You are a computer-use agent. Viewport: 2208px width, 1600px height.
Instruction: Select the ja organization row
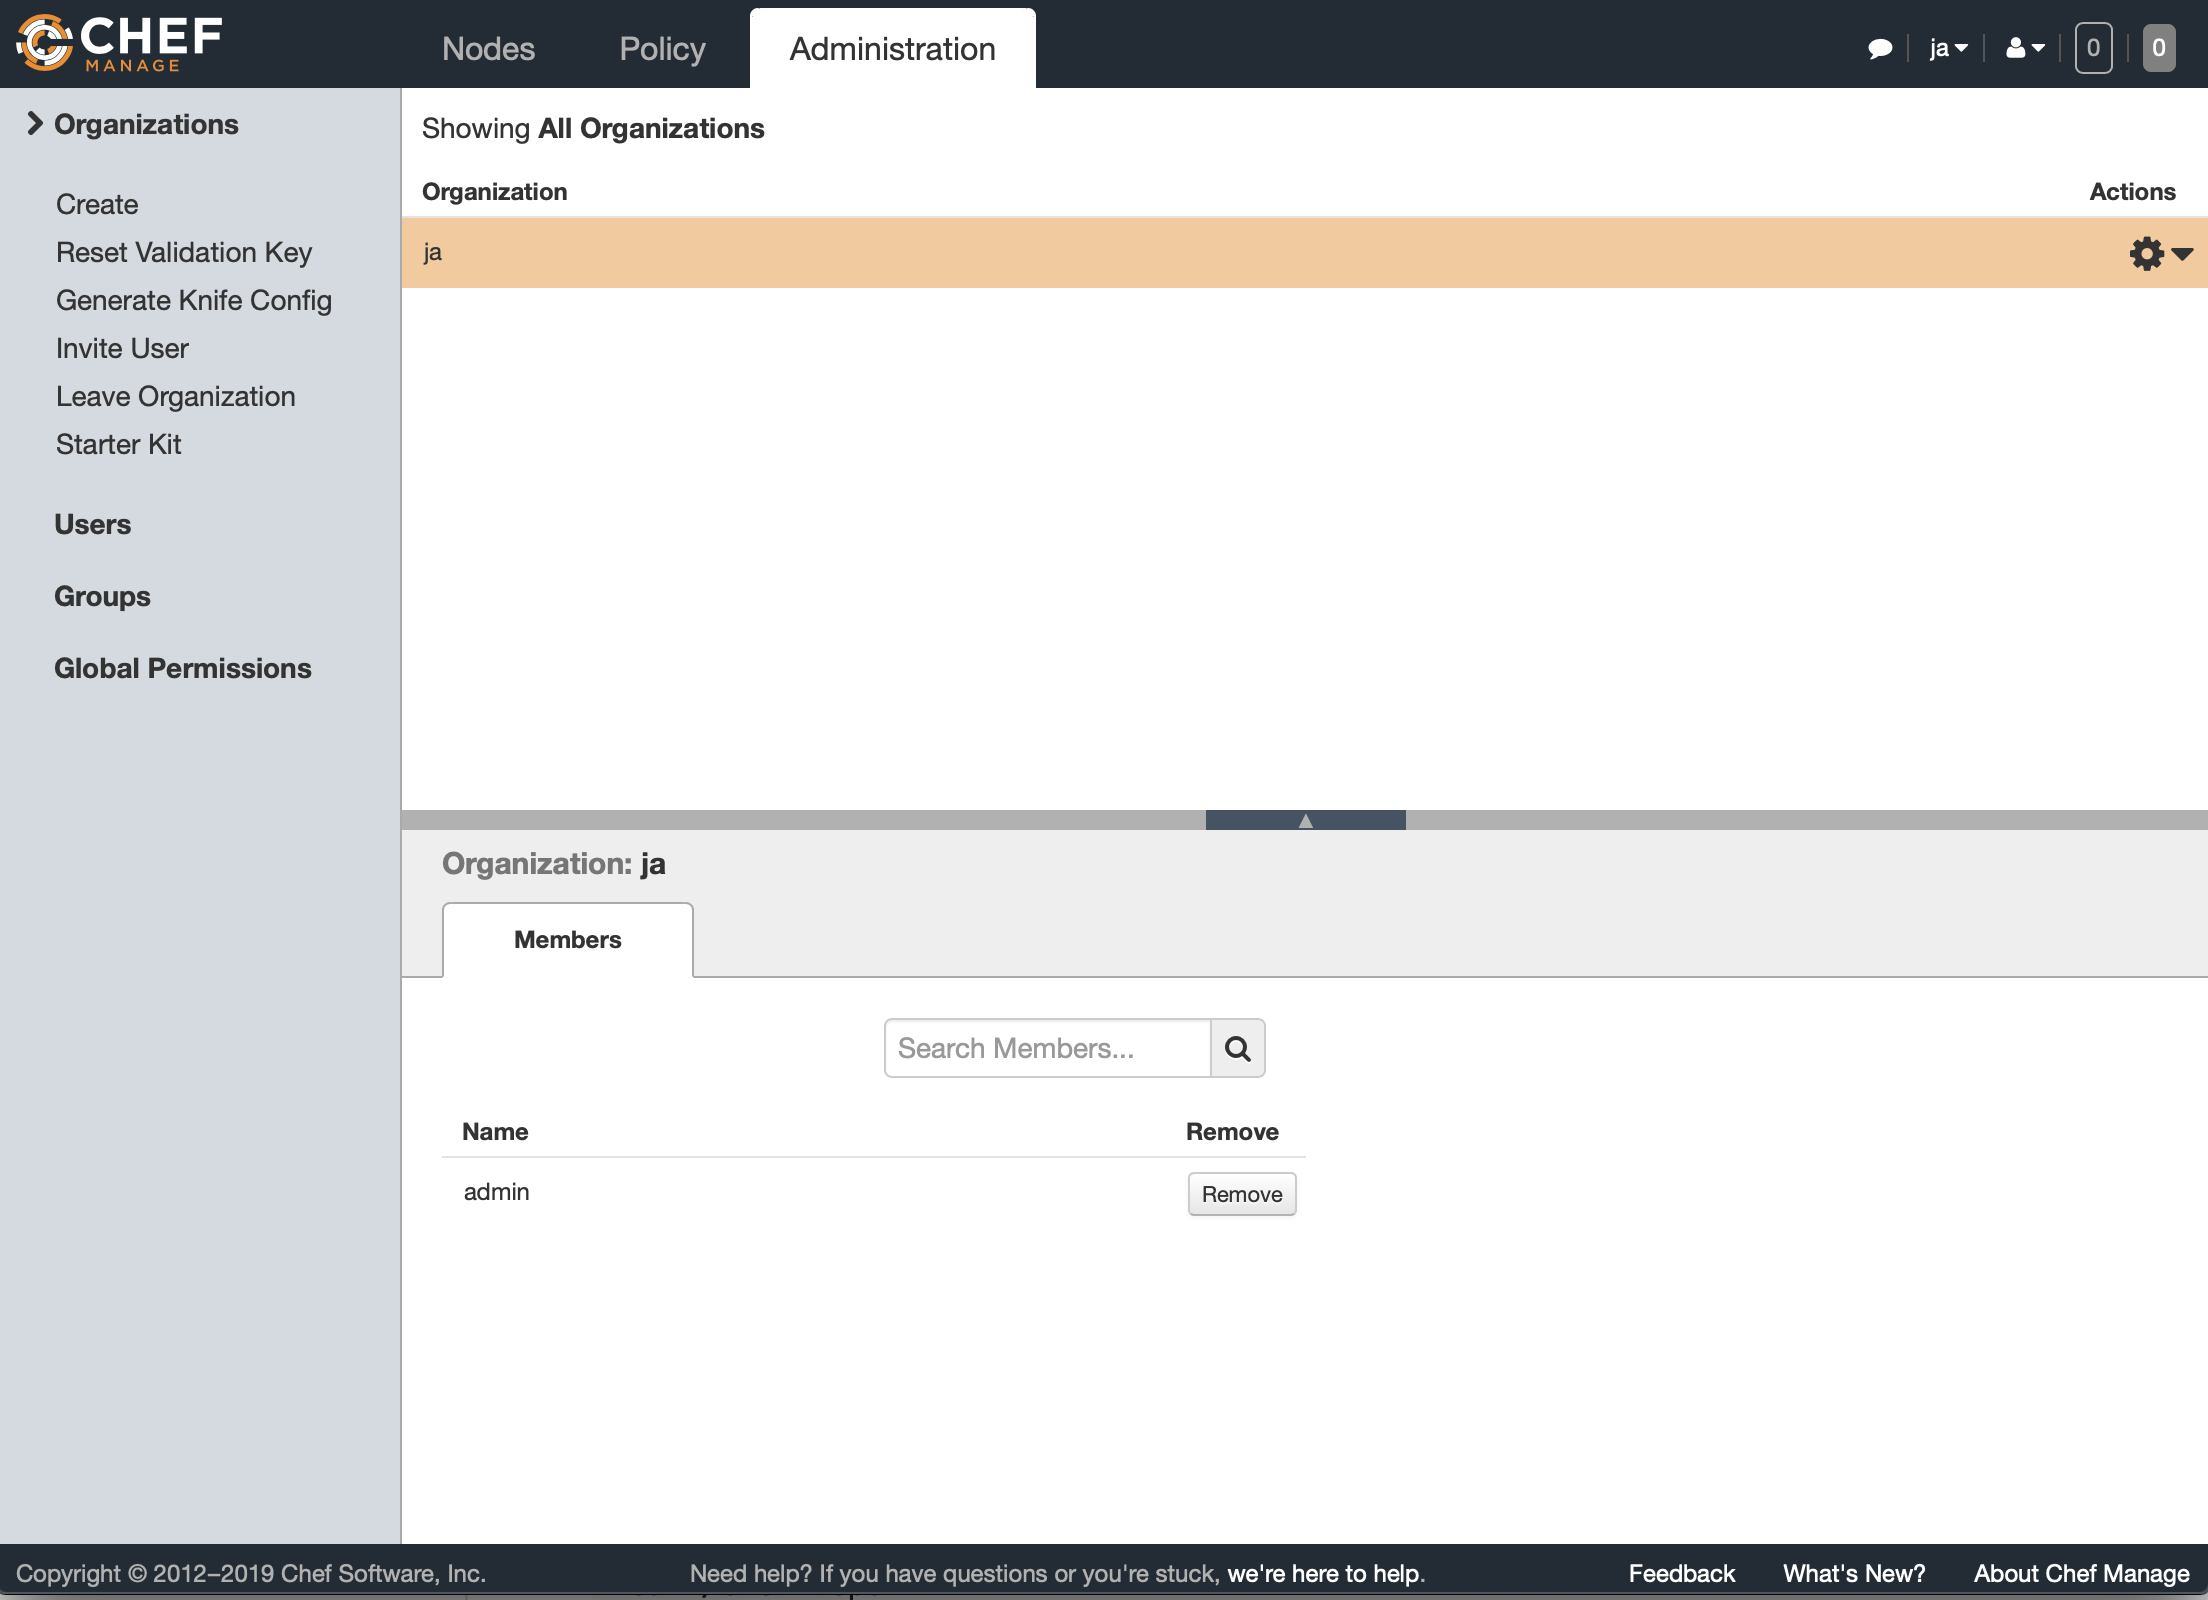pyautogui.click(x=1304, y=253)
